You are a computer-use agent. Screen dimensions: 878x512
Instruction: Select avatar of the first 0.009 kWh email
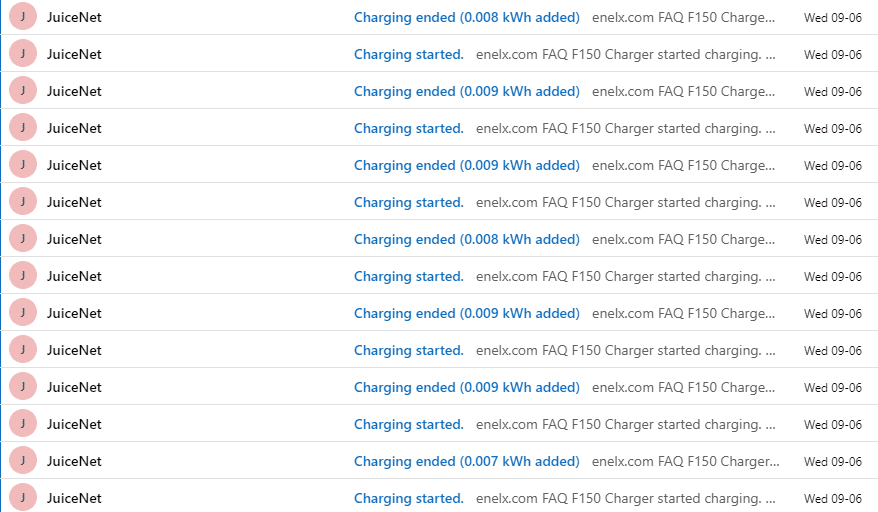pyautogui.click(x=23, y=91)
